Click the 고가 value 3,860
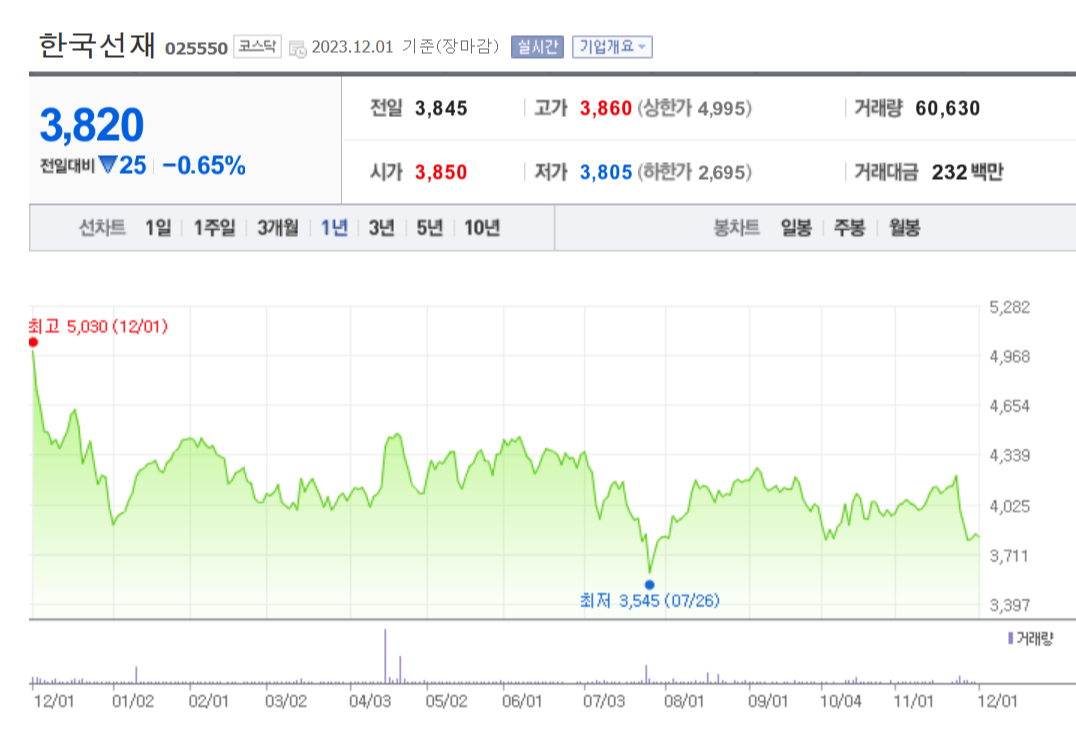The height and width of the screenshot is (739, 1076). tap(605, 108)
